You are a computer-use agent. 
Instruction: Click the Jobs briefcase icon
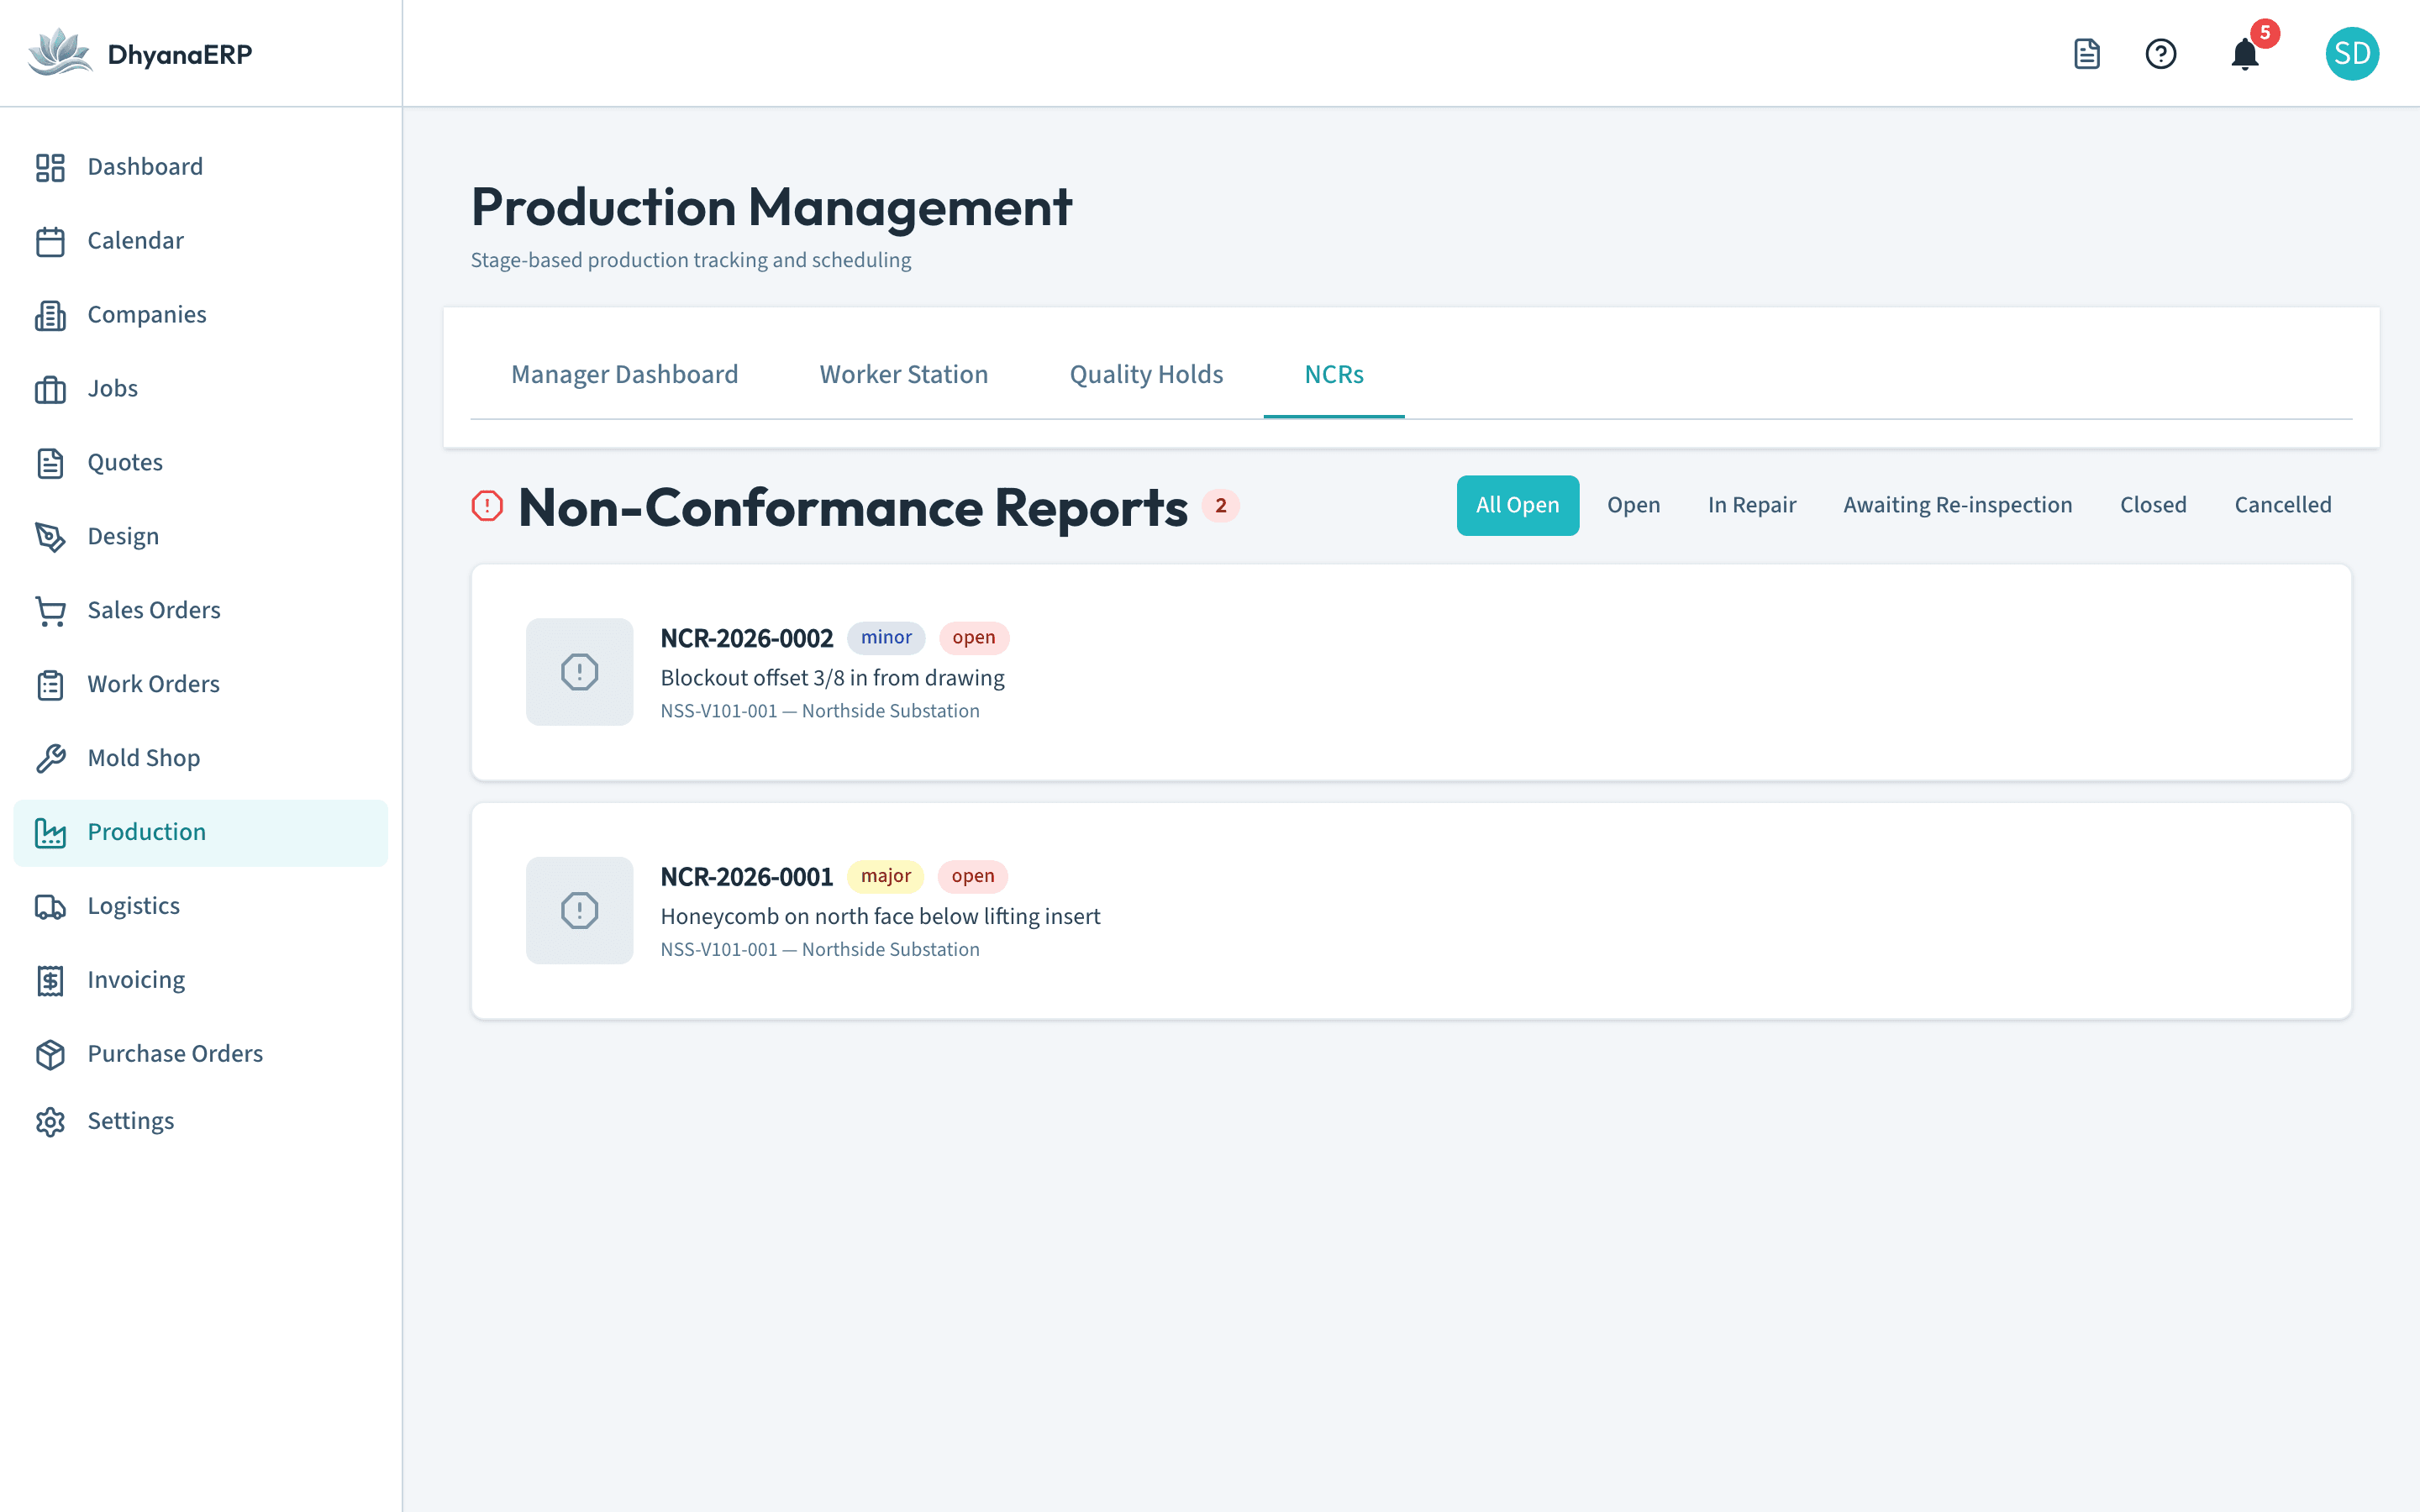click(50, 389)
